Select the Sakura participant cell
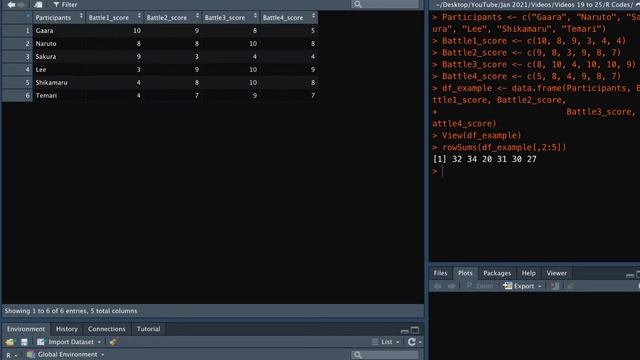Viewport: 640px width, 360px height. (59, 57)
